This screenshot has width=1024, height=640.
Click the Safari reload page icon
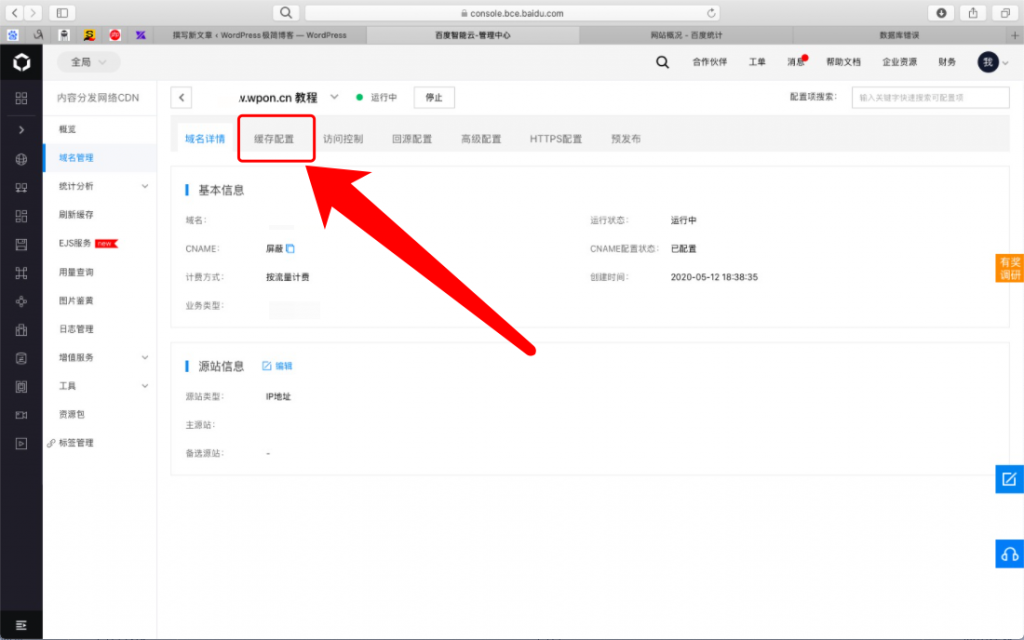711,13
